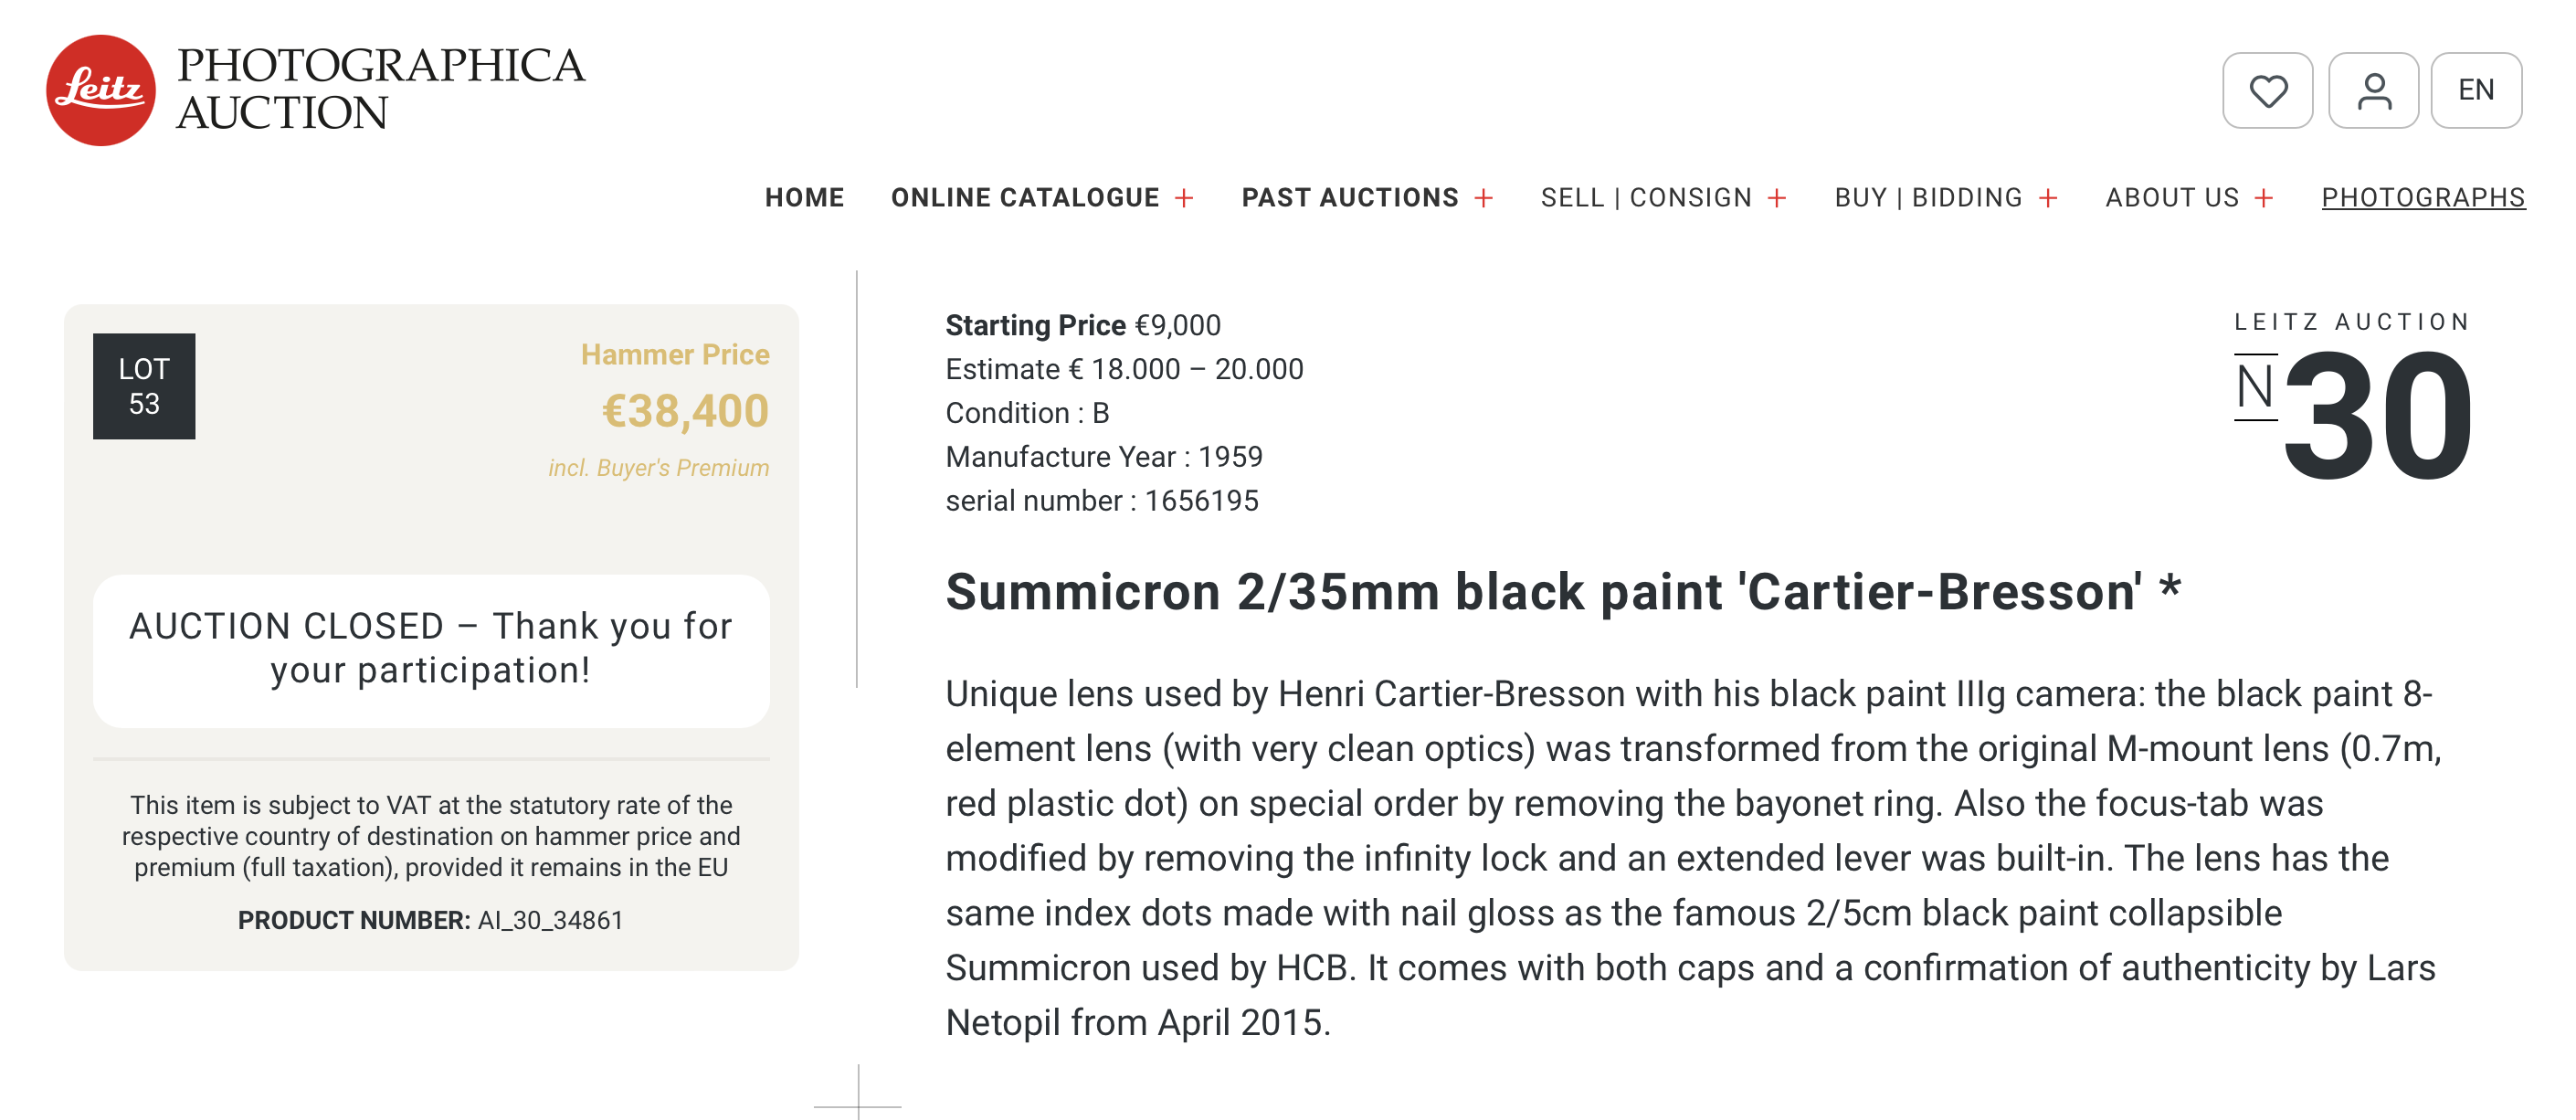Open the Buy | Bidding menu
The image size is (2576, 1120).
[x=1928, y=197]
